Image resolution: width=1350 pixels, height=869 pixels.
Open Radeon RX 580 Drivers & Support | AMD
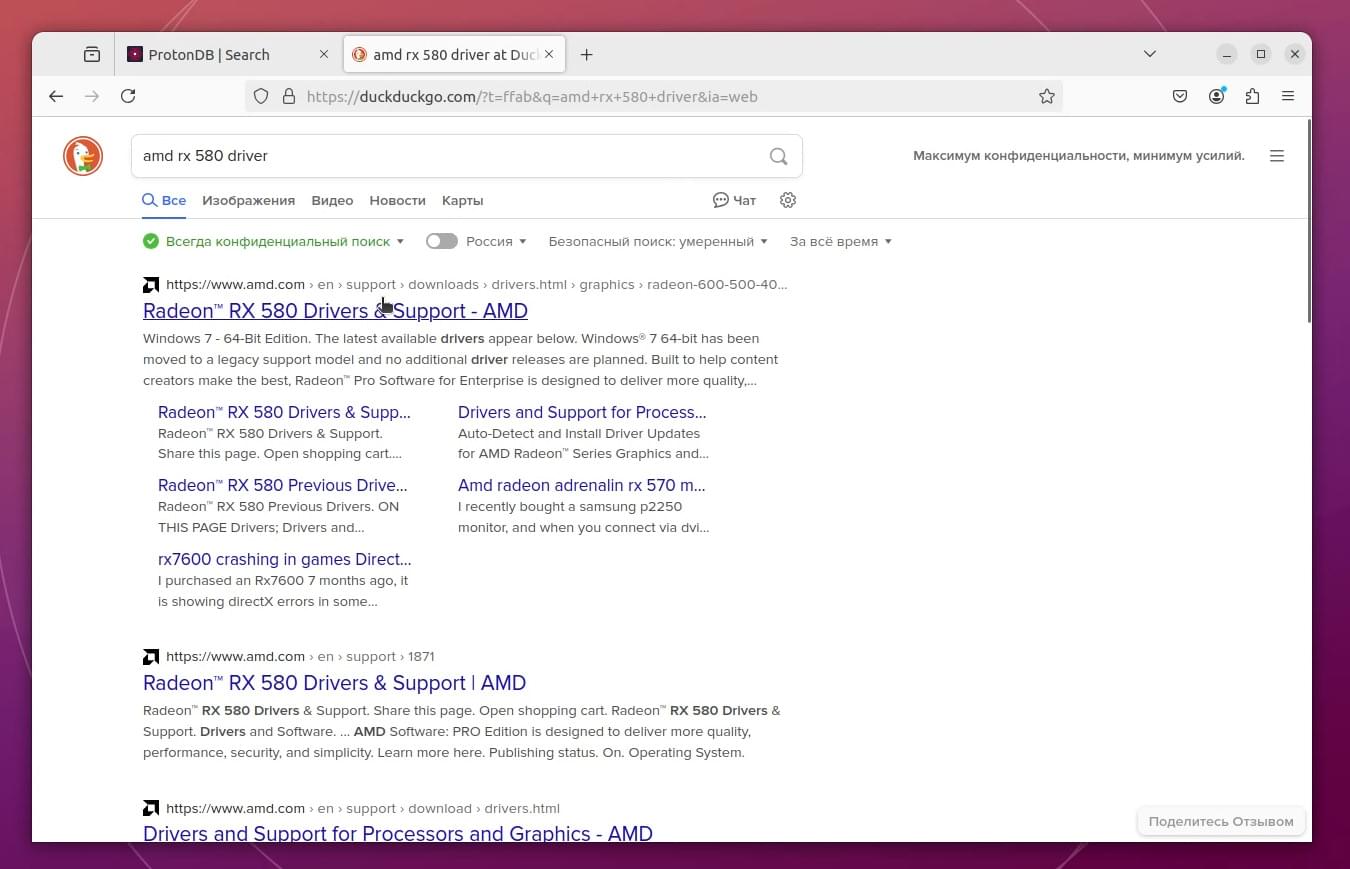[334, 683]
